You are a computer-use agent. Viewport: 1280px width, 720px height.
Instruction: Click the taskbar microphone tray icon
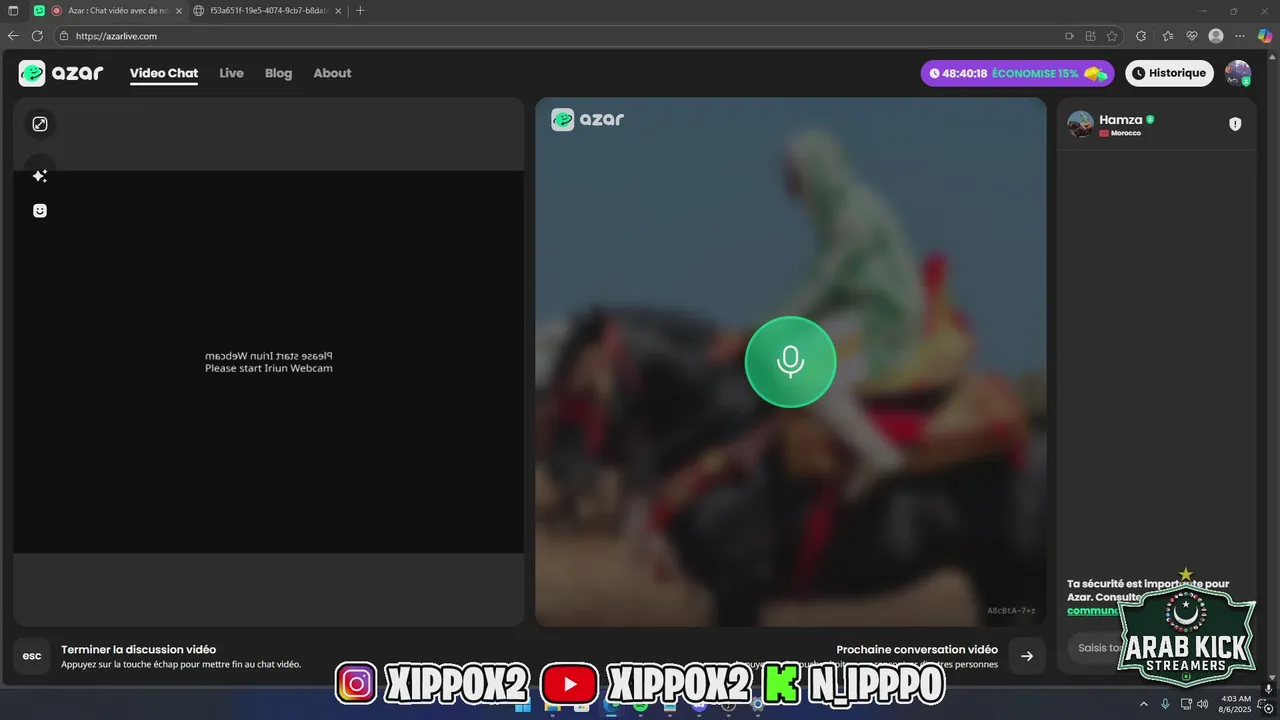(1165, 704)
